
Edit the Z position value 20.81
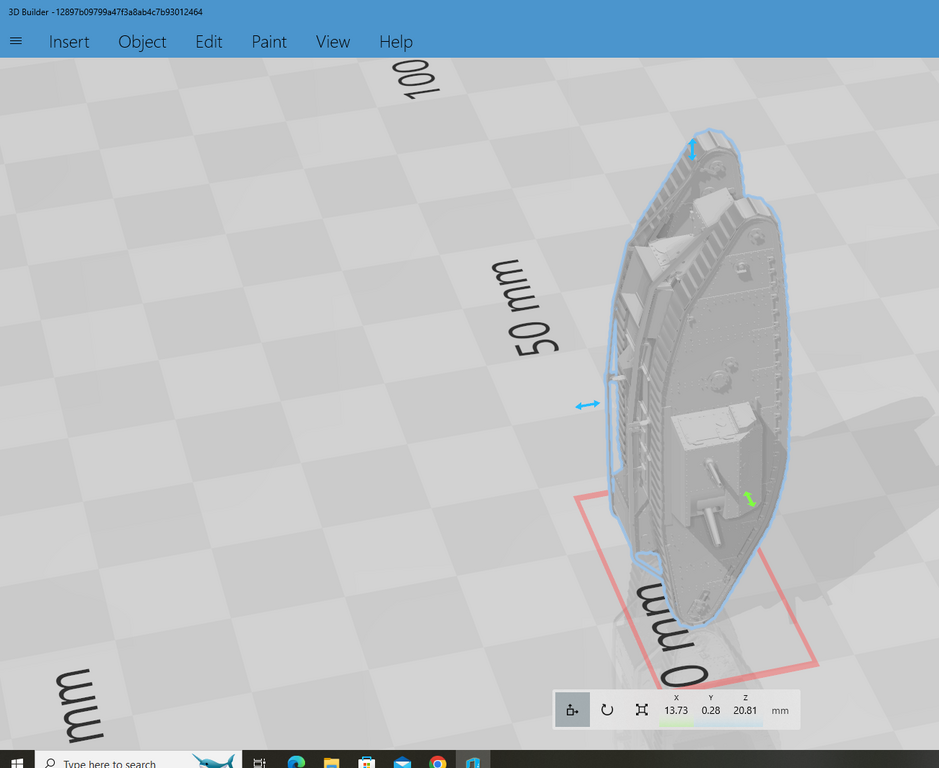[x=745, y=711]
